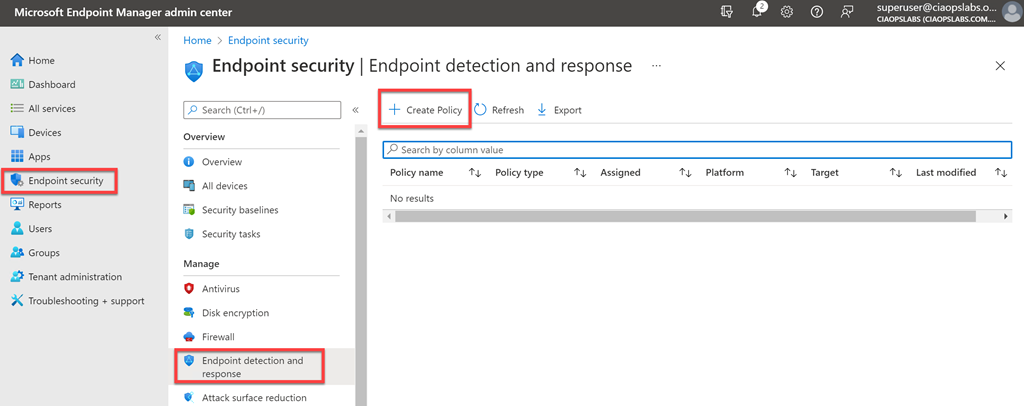1024x406 pixels.
Task: Open the directory and subscription icon
Action: click(x=727, y=12)
